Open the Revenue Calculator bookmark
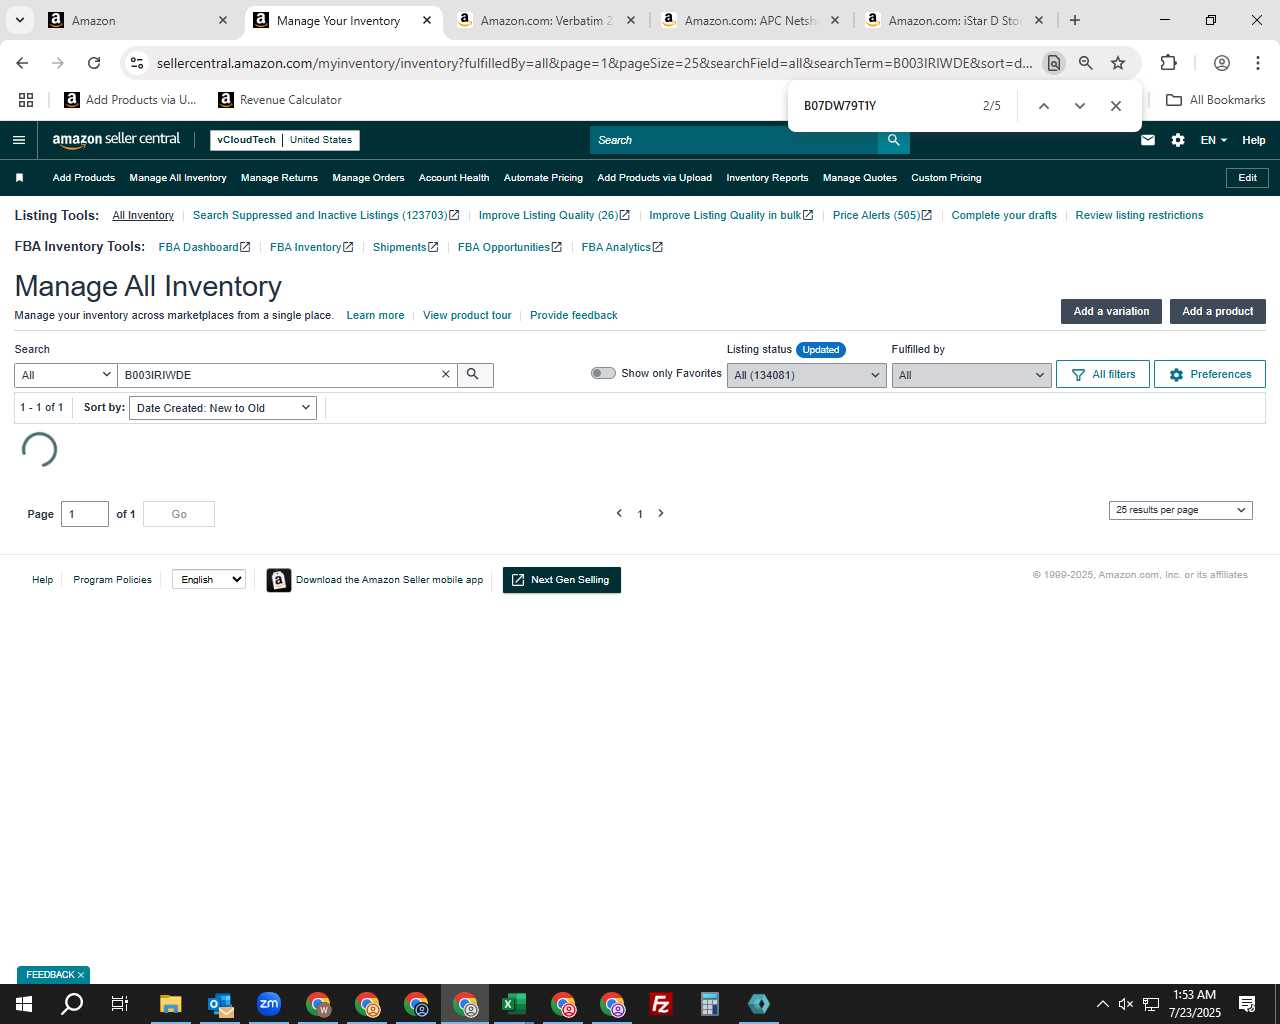 coord(280,100)
